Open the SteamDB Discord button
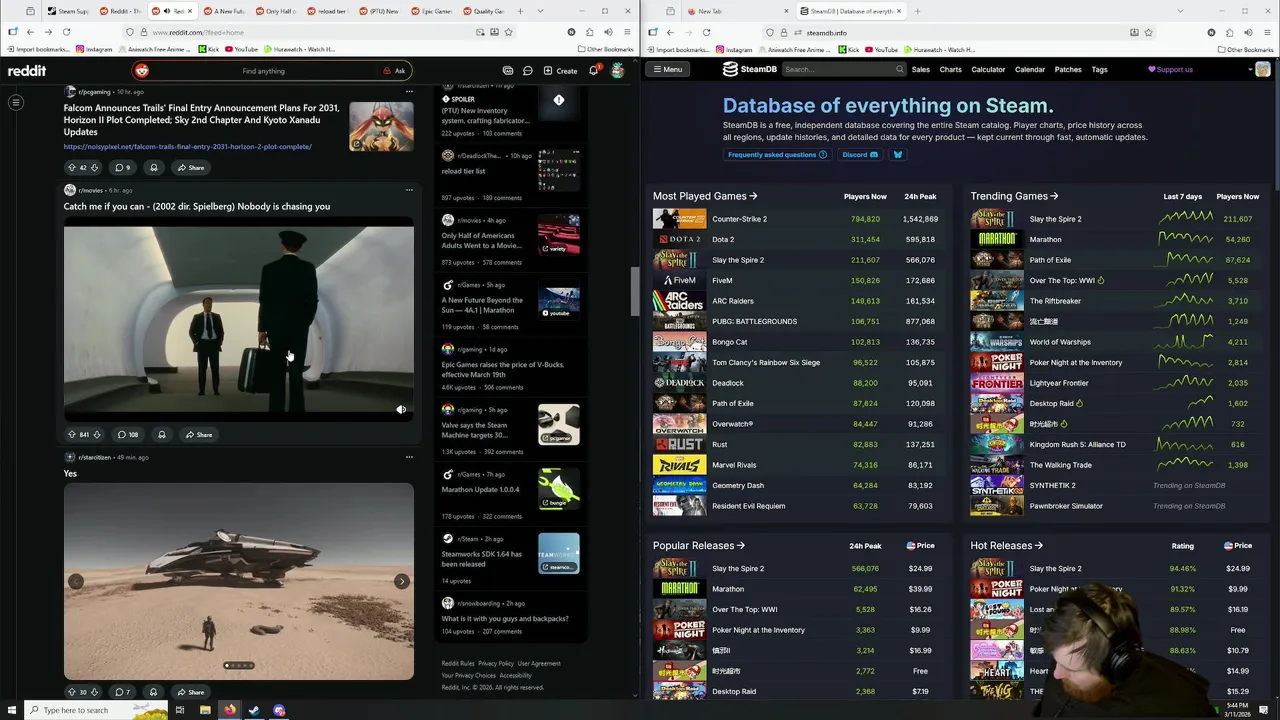The height and width of the screenshot is (720, 1280). pos(860,155)
